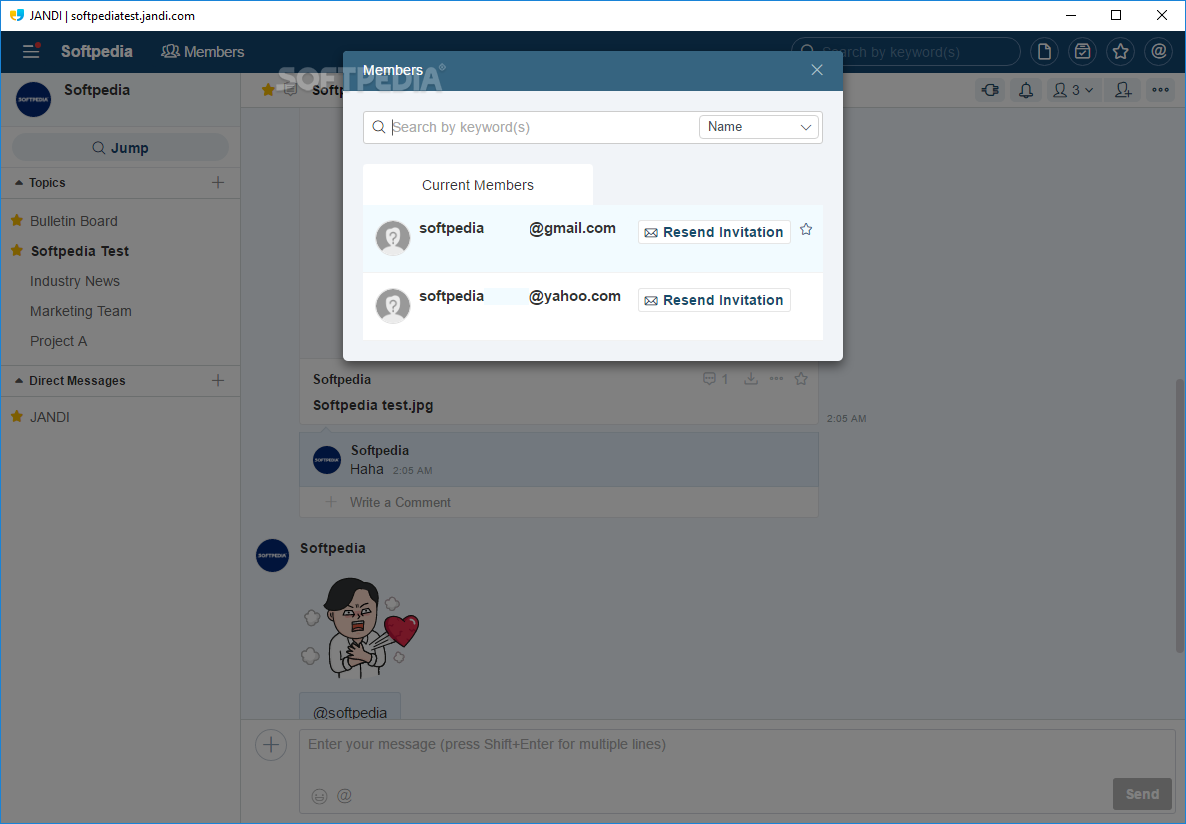This screenshot has height=824, width=1186.
Task: Open the Softpedia Test topic
Action: click(x=80, y=251)
